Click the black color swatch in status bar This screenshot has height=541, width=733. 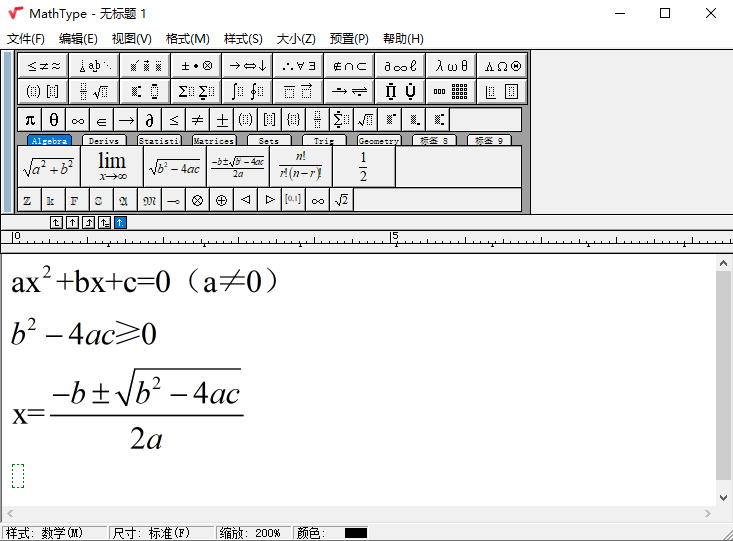click(x=356, y=533)
